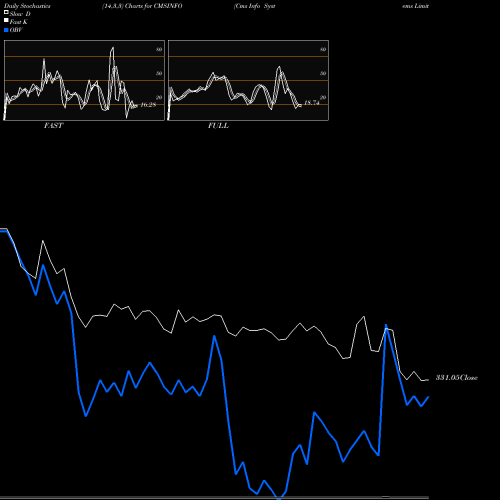Click the 20 level label in FAST chart

159,97
